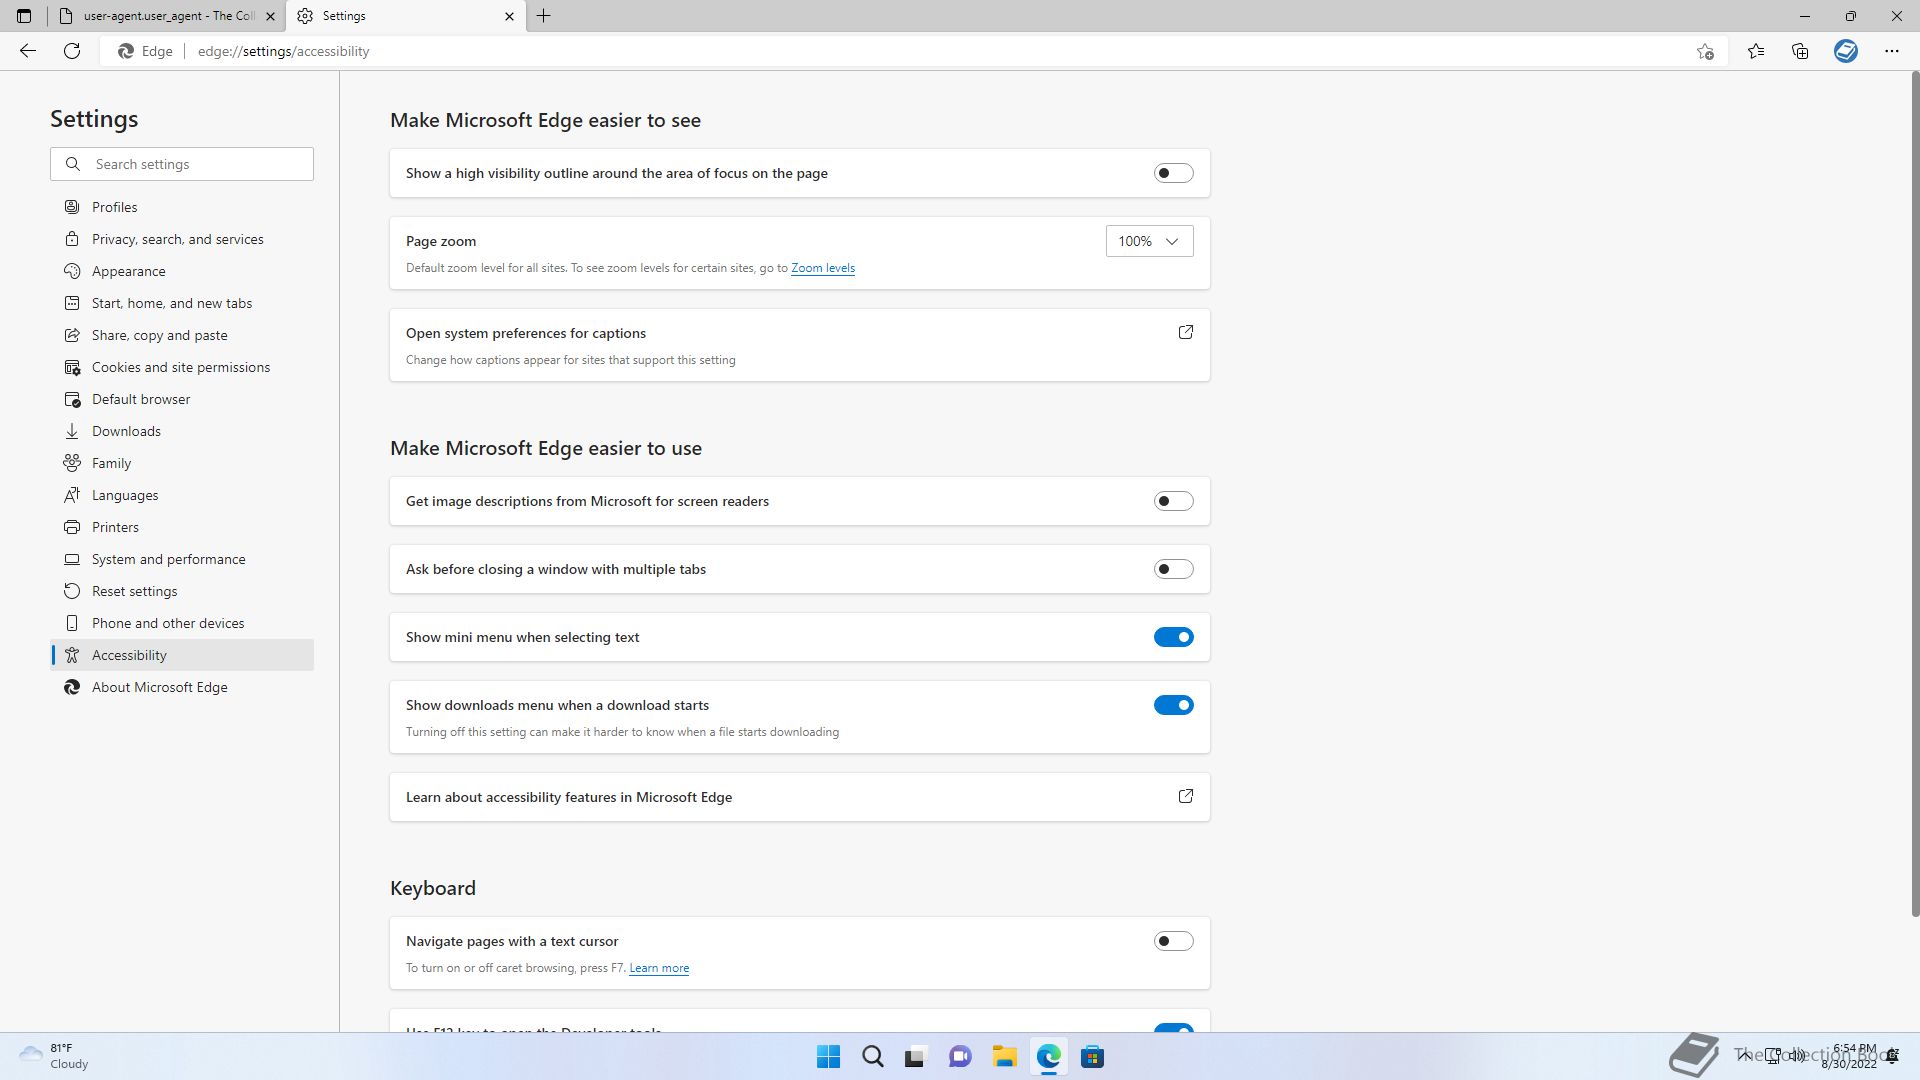Open Microsoft Store from taskbar
This screenshot has height=1080, width=1920.
[x=1092, y=1057]
